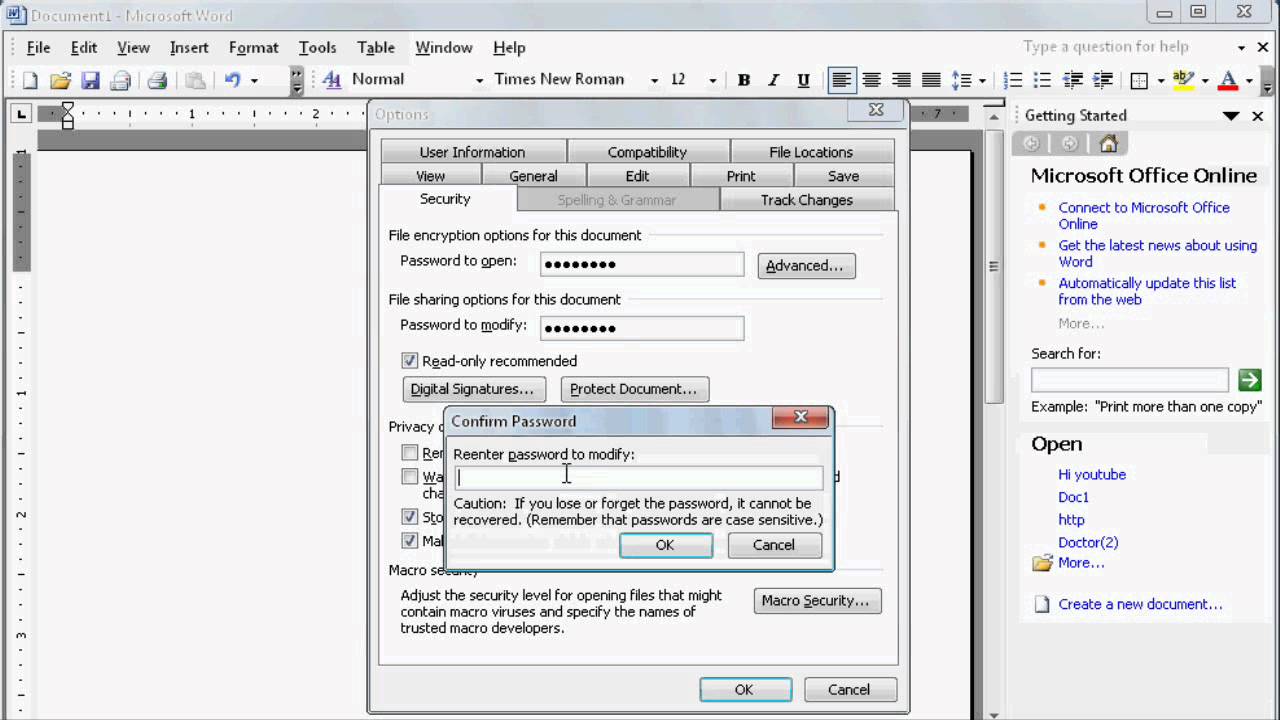Open the Highlight color dropdown arrow
Viewport: 1280px width, 720px height.
pos(1204,80)
